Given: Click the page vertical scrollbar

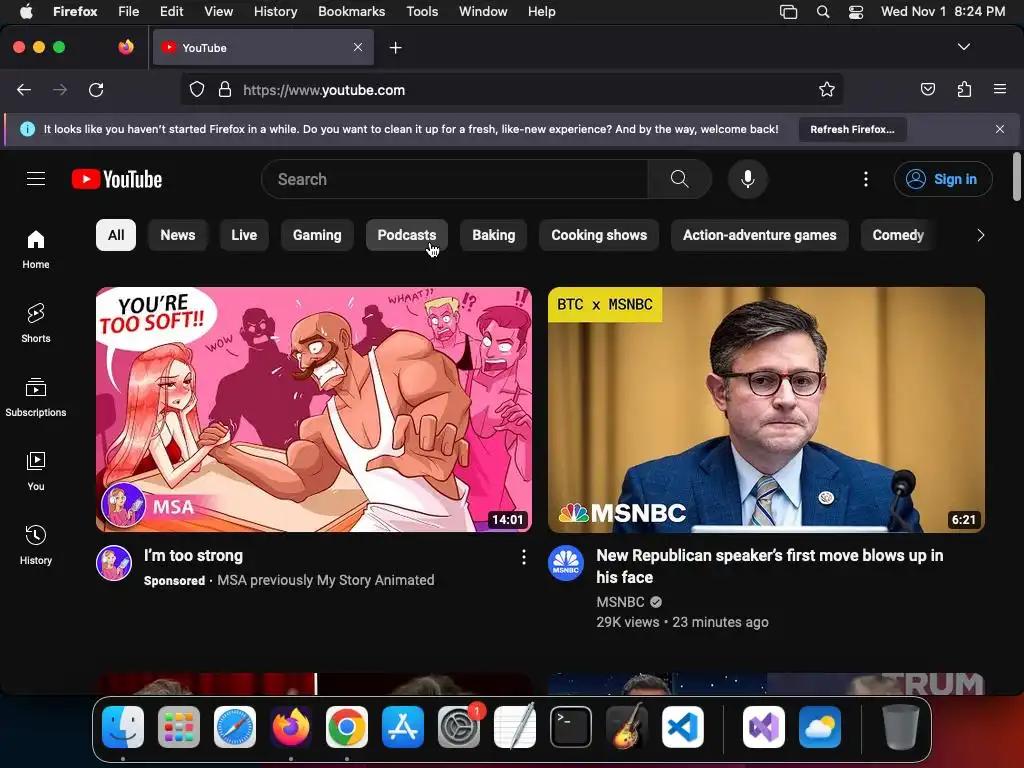Looking at the screenshot, I should click(1017, 177).
